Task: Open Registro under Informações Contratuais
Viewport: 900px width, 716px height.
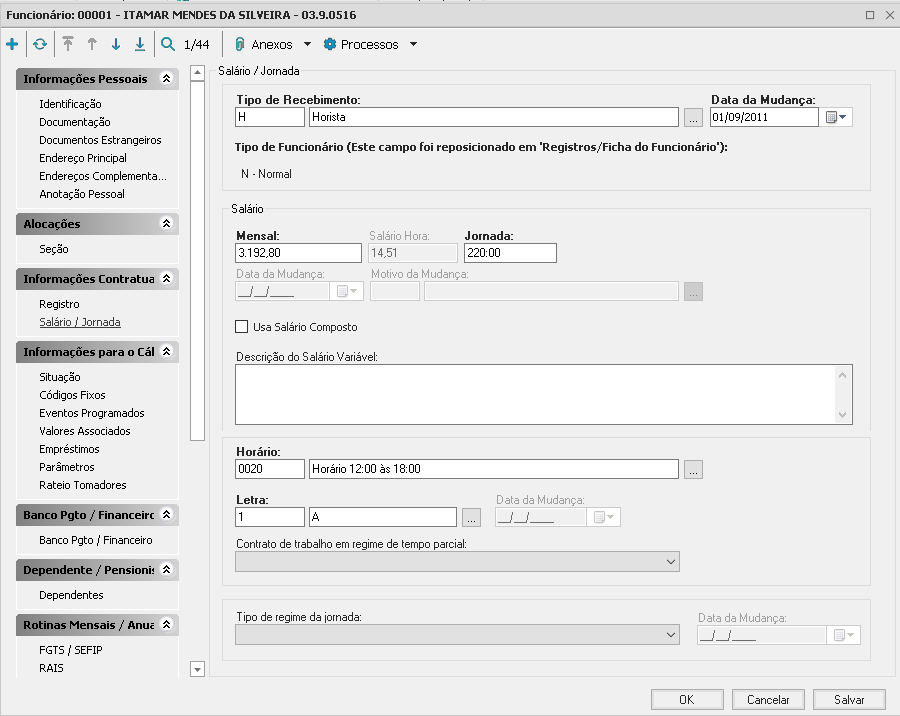Action: click(59, 304)
